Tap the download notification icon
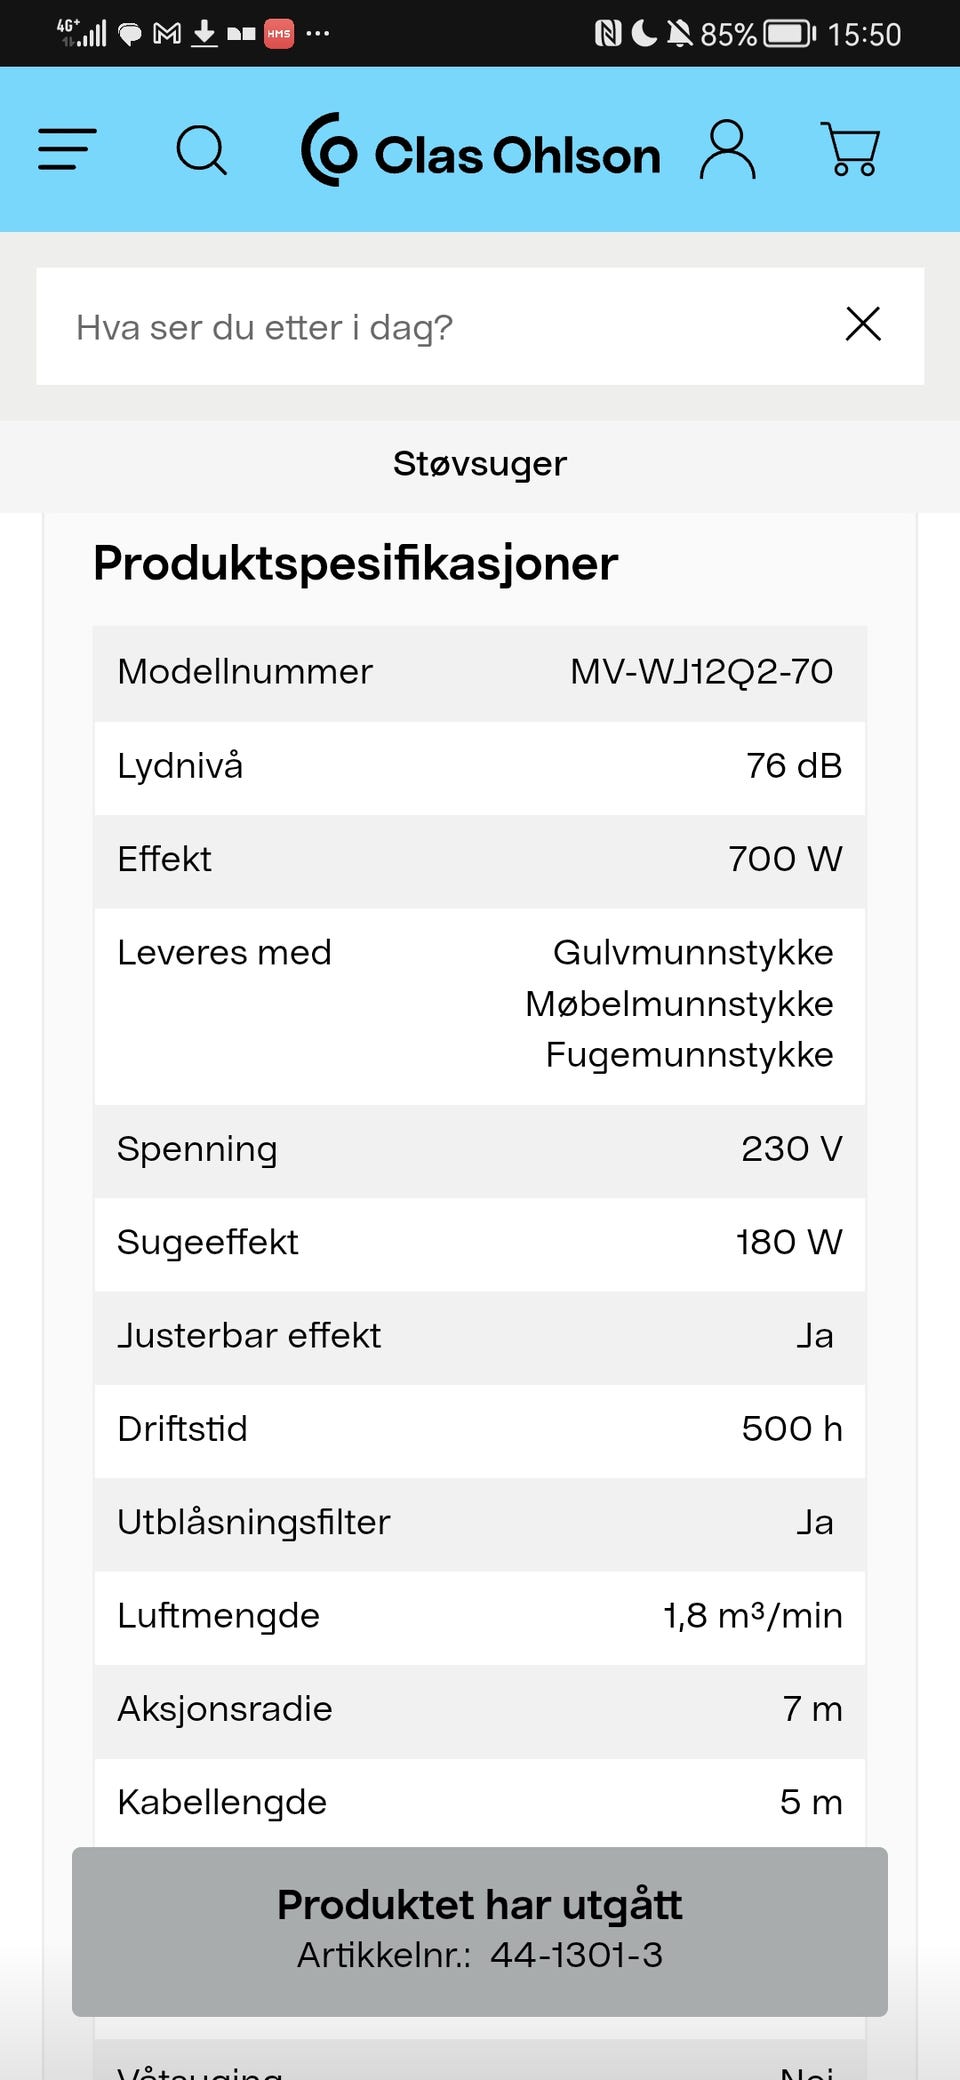Screen dimensions: 960x2080 tap(204, 34)
